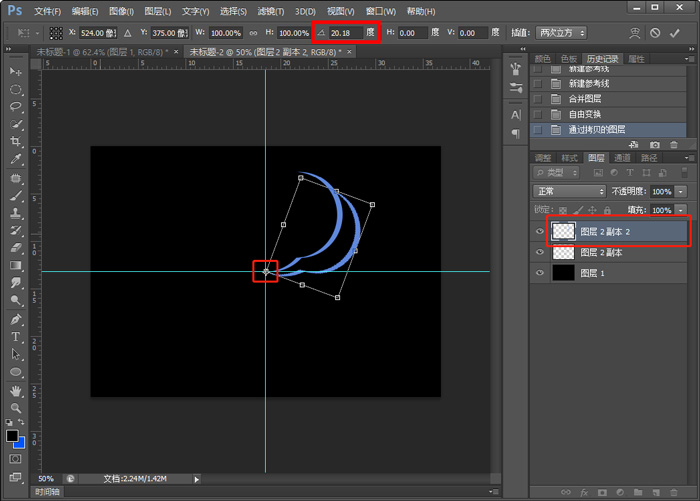Switch to warp mode icon
The height and width of the screenshot is (501, 700).
634,33
